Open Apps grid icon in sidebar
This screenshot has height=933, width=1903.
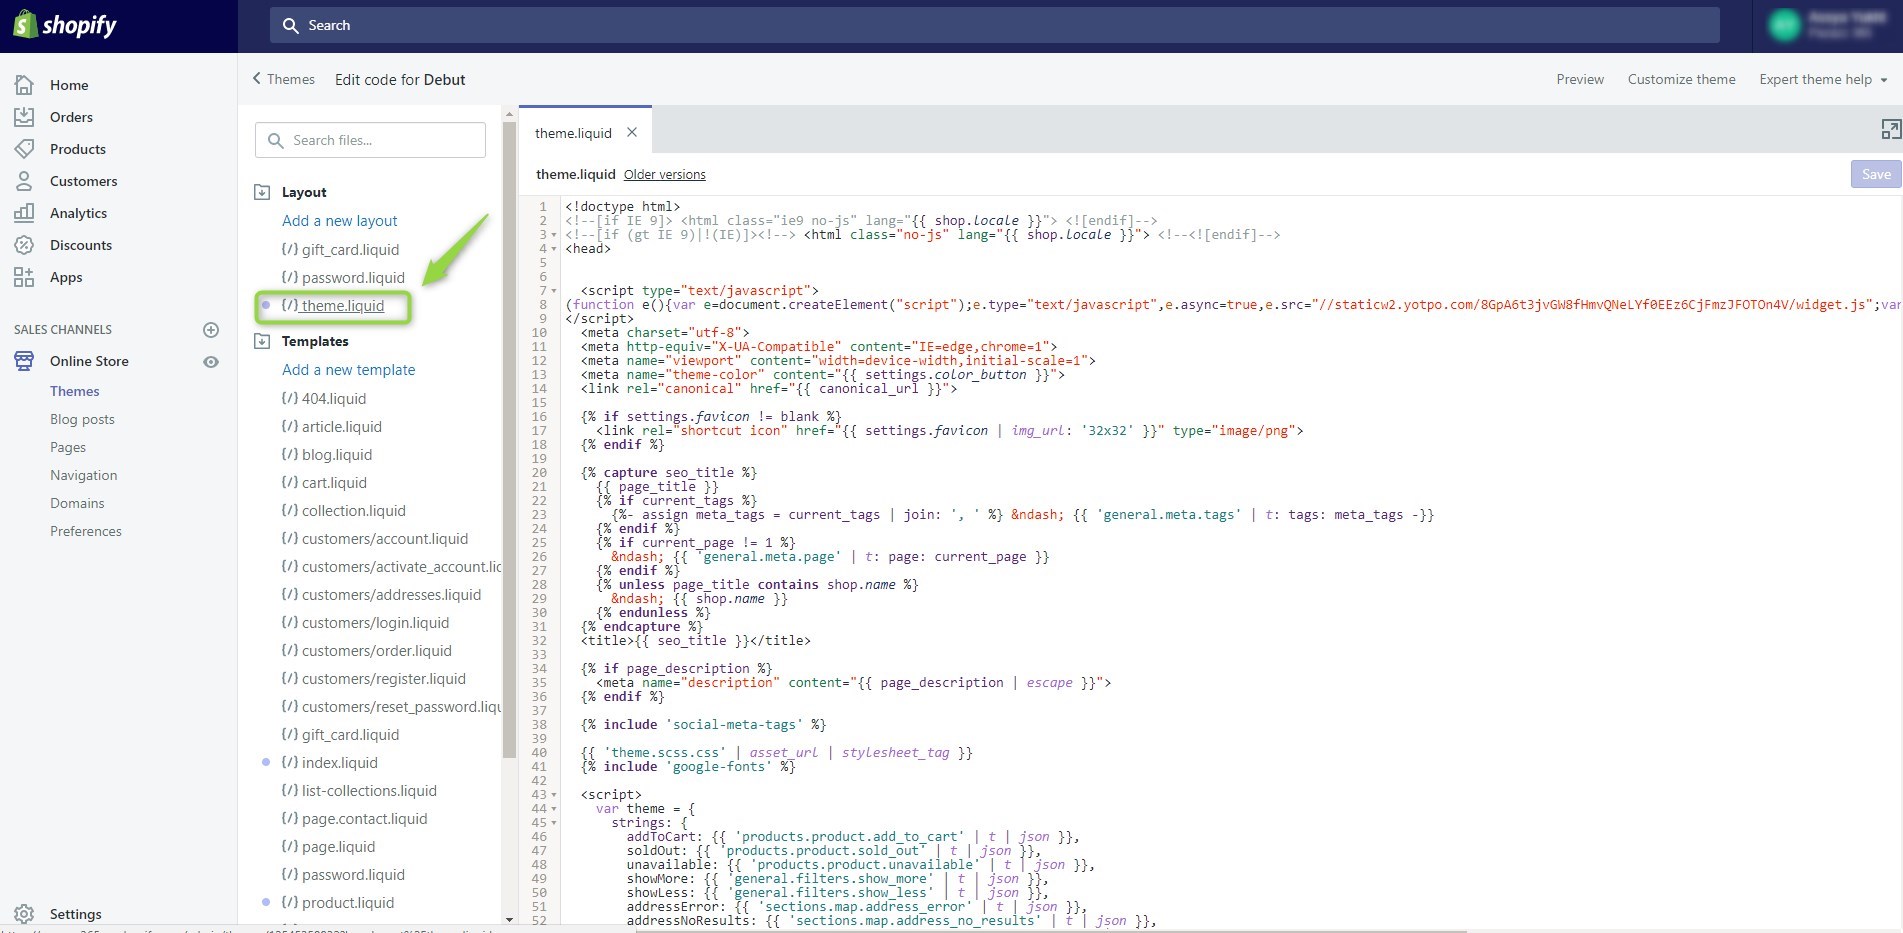point(24,277)
